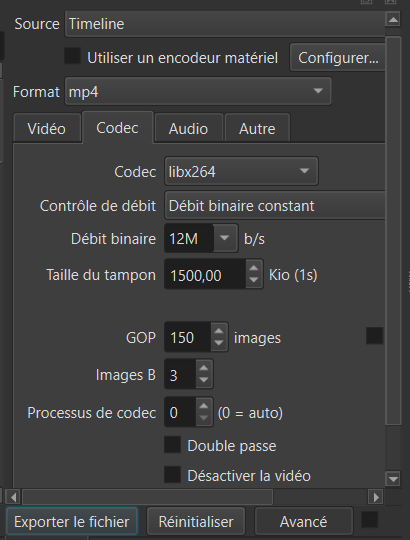The image size is (410, 540).
Task: Increase Taille du tampon value
Action: (x=254, y=268)
